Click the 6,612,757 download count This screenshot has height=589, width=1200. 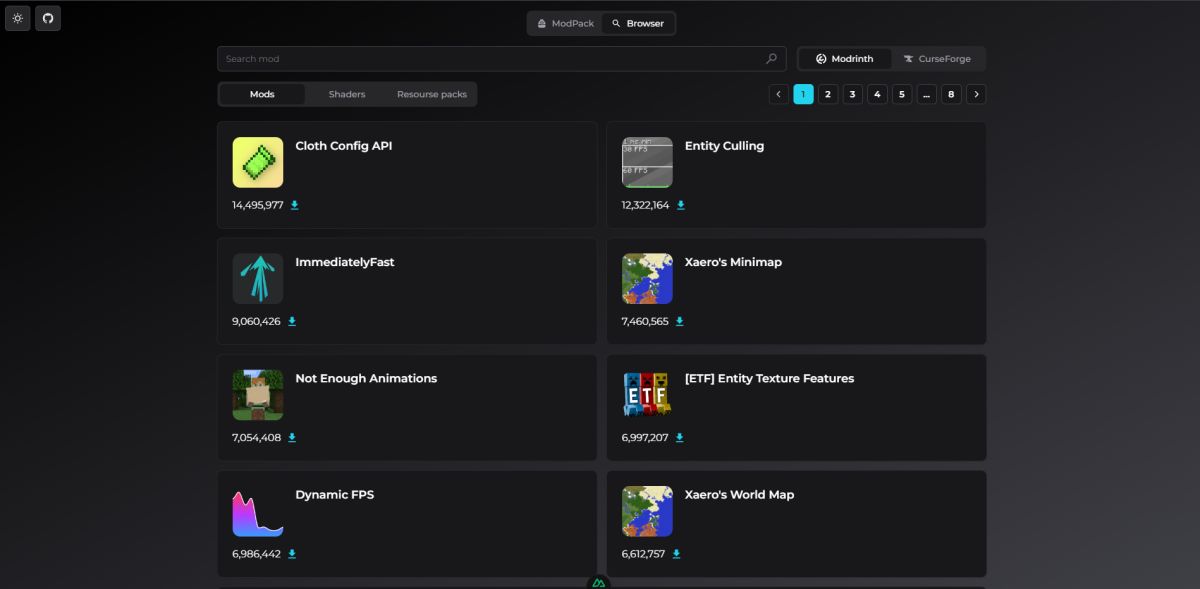[x=643, y=553]
